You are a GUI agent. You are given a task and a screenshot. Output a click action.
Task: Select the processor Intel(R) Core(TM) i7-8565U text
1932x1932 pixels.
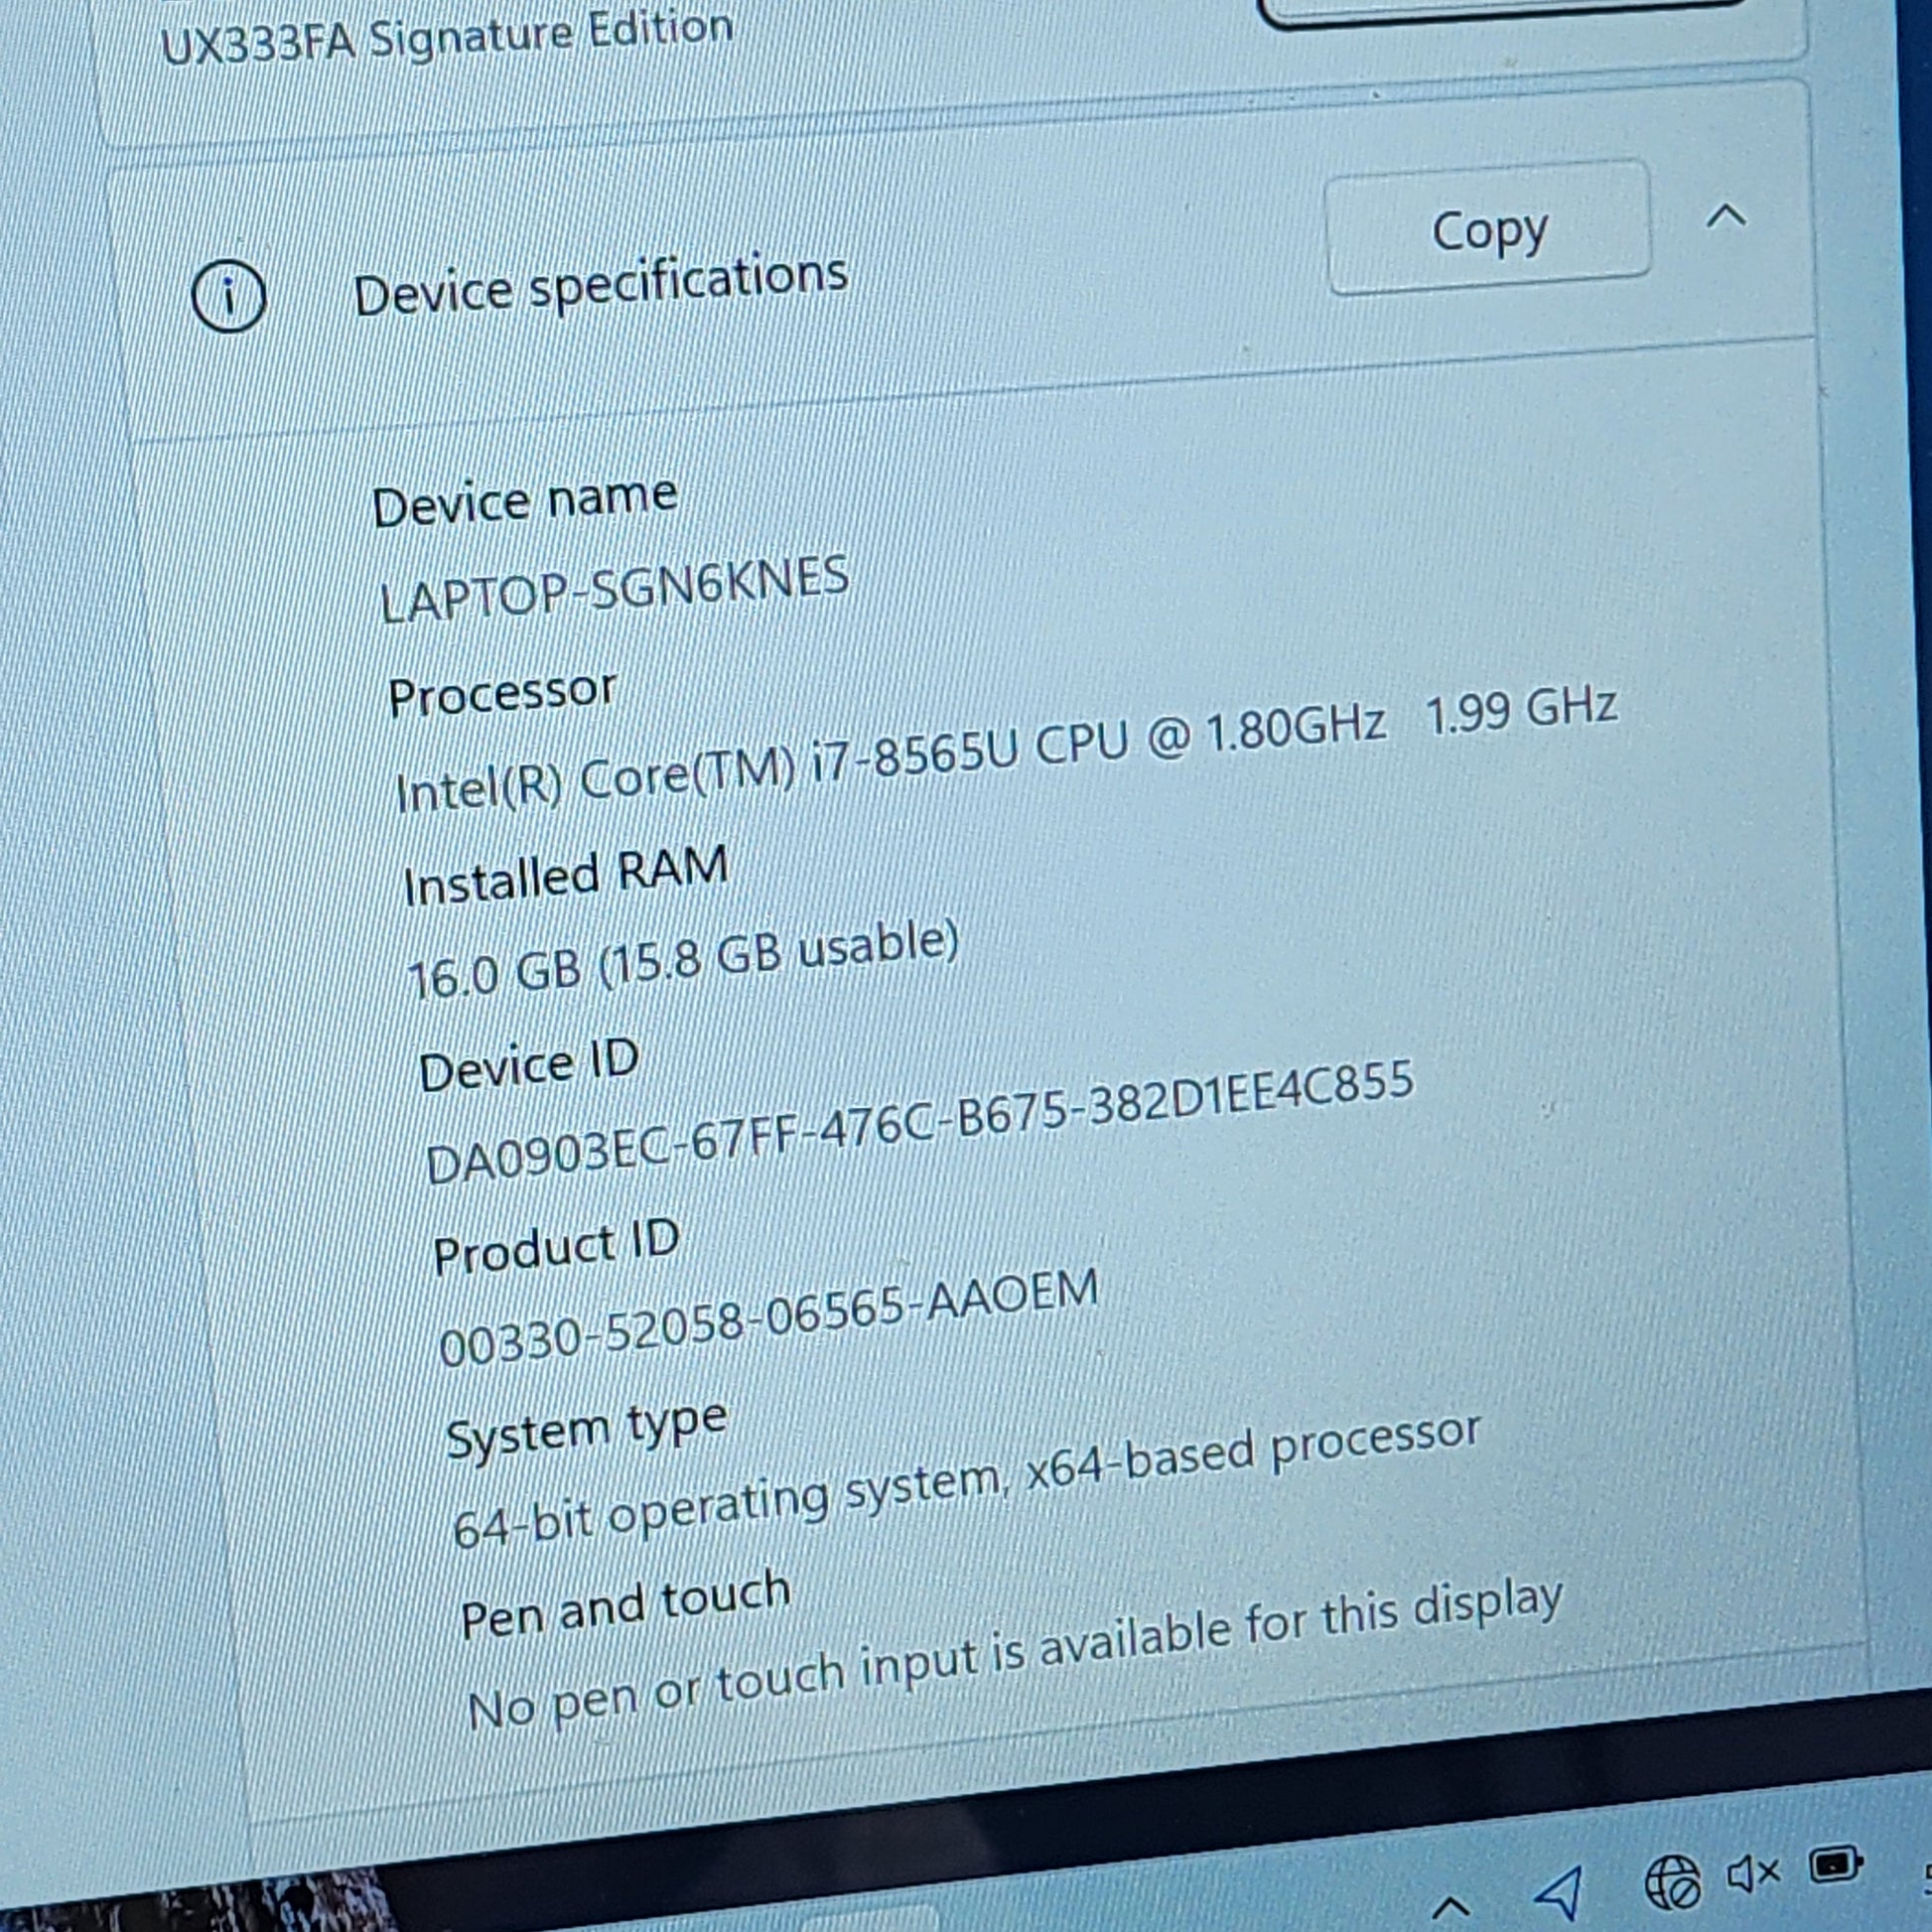click(1006, 750)
